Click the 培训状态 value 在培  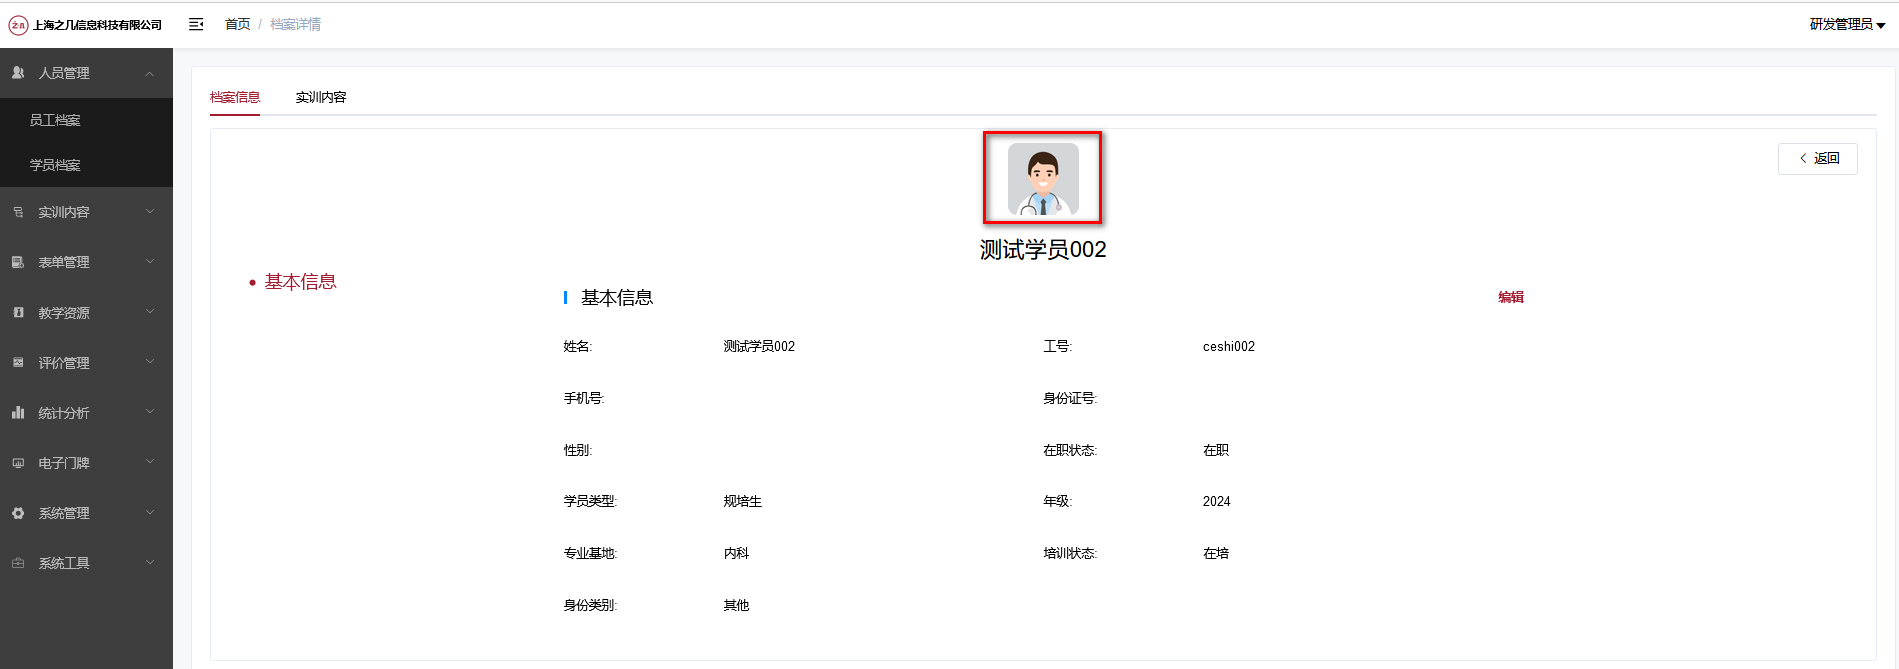pyautogui.click(x=1216, y=553)
